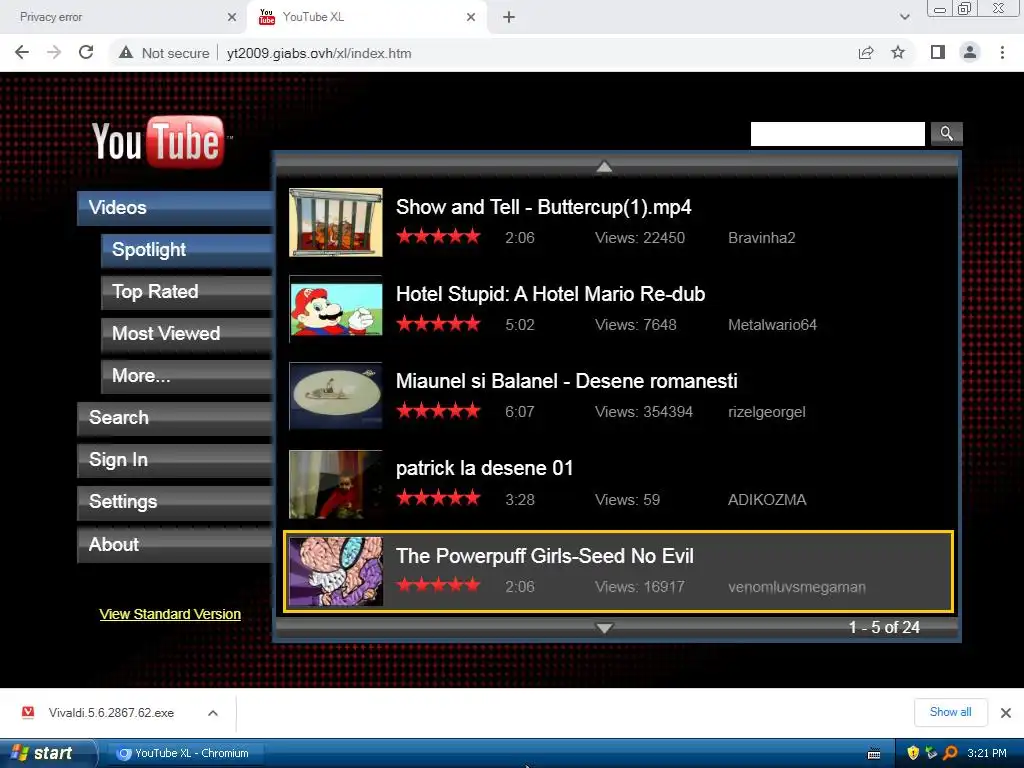Click YouTube XL - Chromium taskbar button
Viewport: 1024px width, 768px height.
tap(183, 753)
